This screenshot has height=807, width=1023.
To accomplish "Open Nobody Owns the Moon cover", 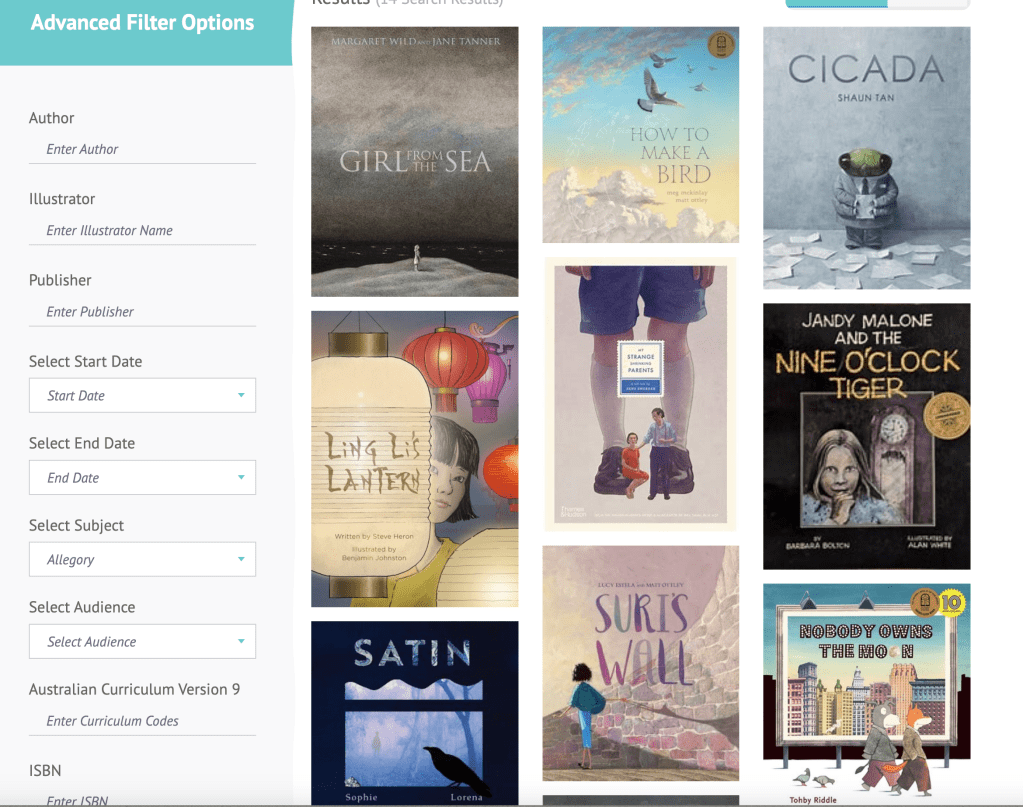I will pyautogui.click(x=866, y=695).
